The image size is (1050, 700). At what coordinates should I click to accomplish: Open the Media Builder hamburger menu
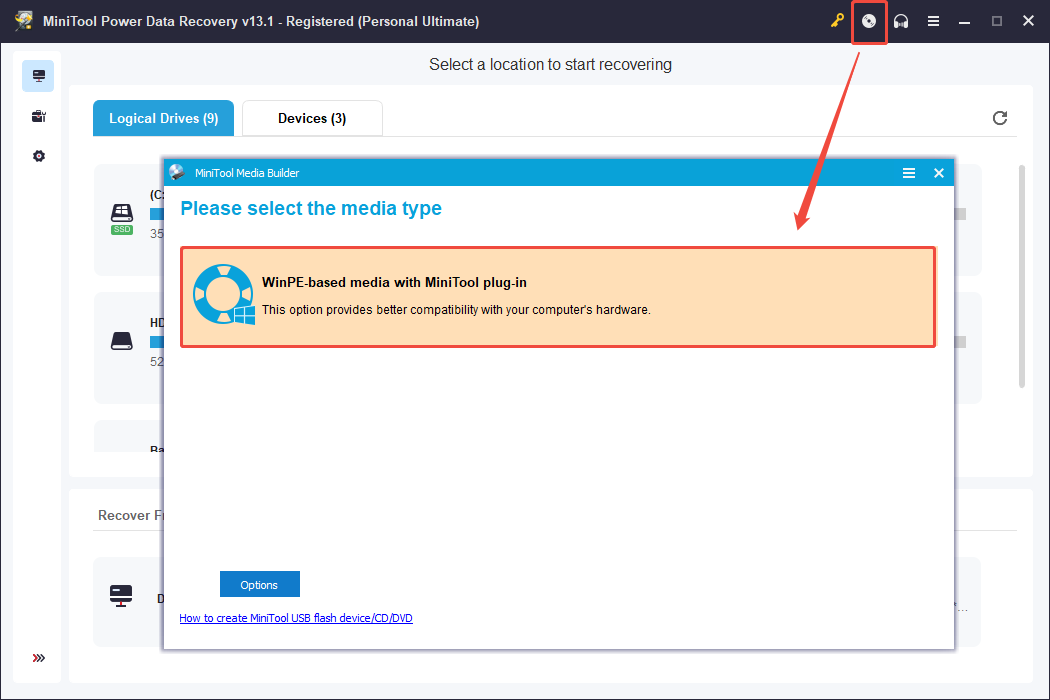point(909,173)
